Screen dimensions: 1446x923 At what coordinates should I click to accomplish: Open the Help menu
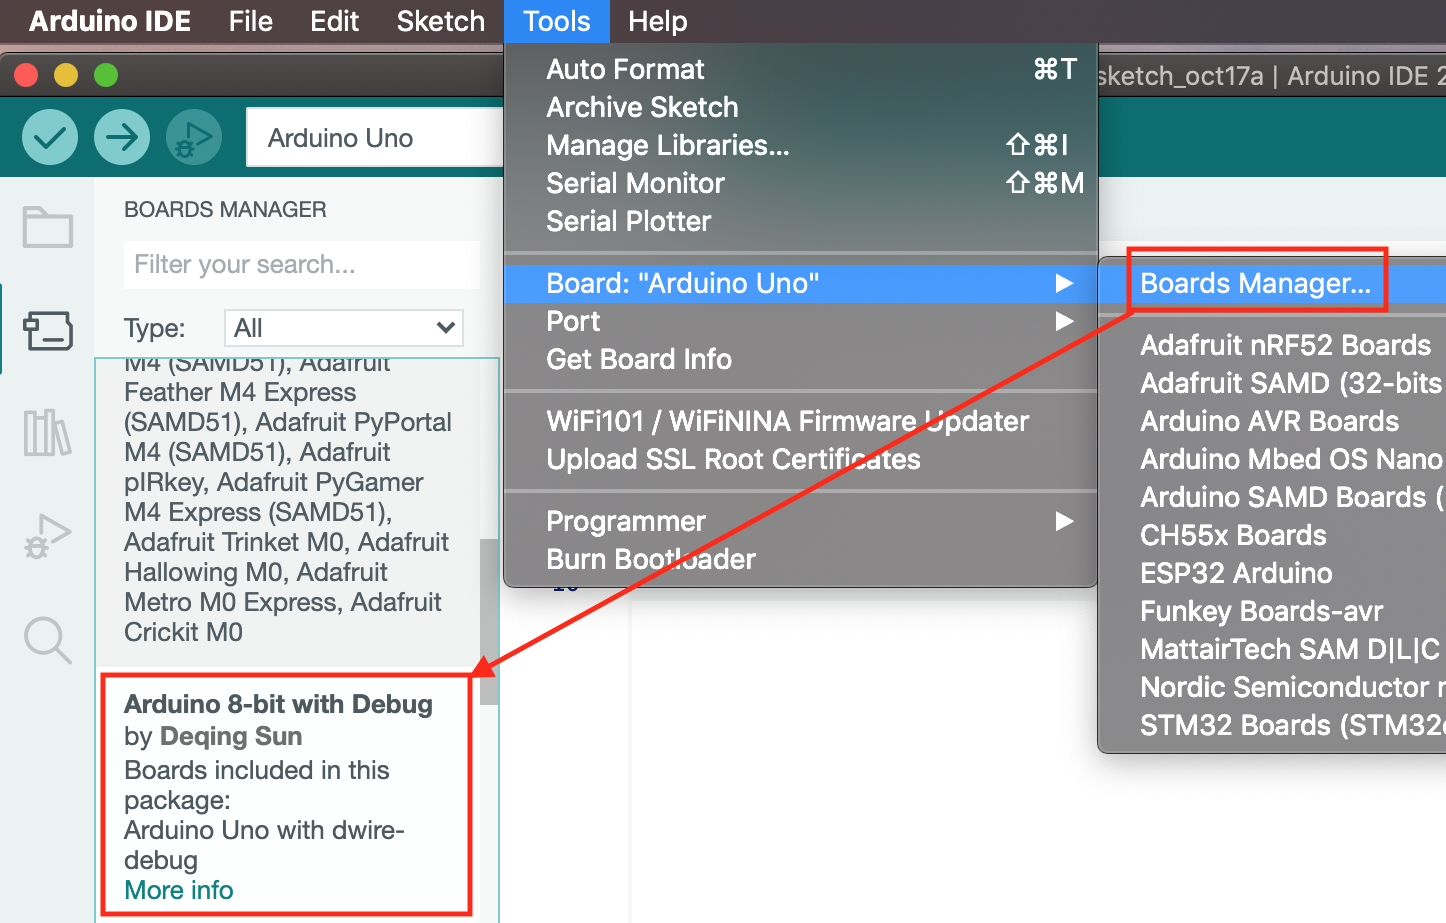click(657, 21)
